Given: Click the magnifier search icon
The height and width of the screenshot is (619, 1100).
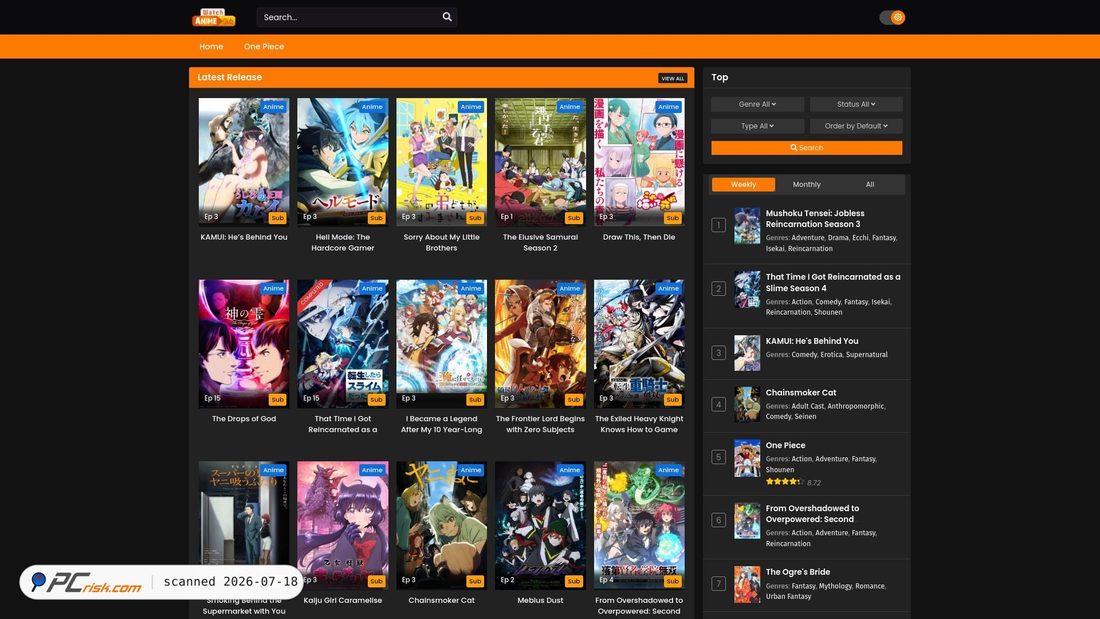Looking at the screenshot, I should [x=447, y=17].
